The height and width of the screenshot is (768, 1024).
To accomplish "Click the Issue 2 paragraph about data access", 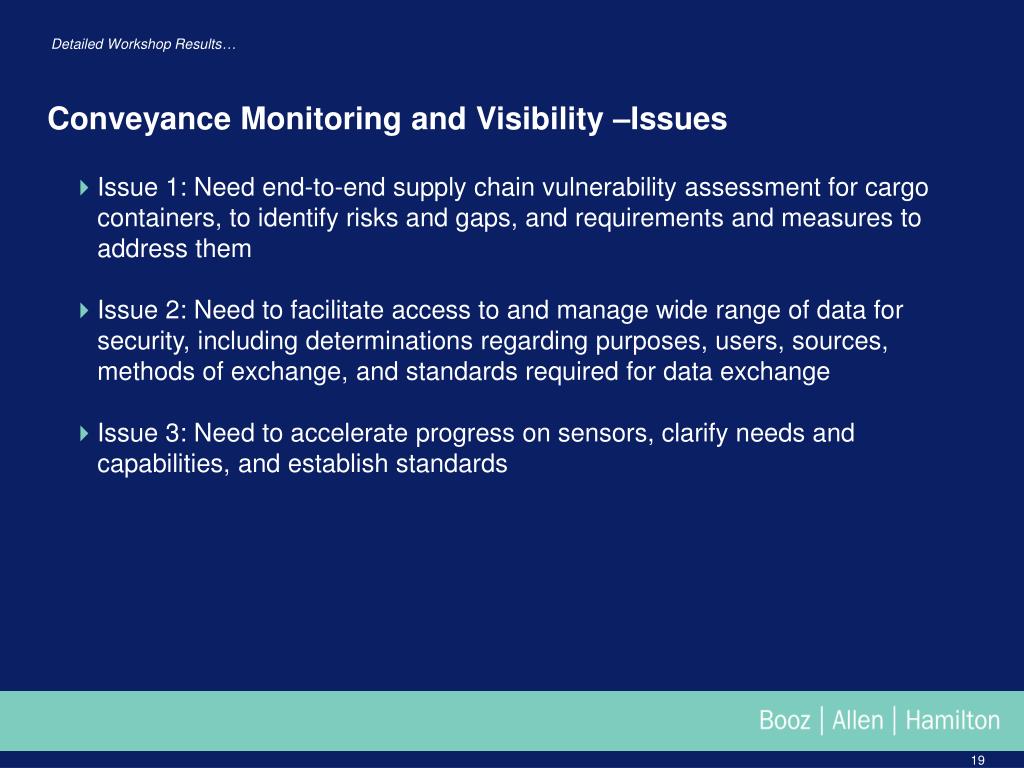I will [500, 341].
